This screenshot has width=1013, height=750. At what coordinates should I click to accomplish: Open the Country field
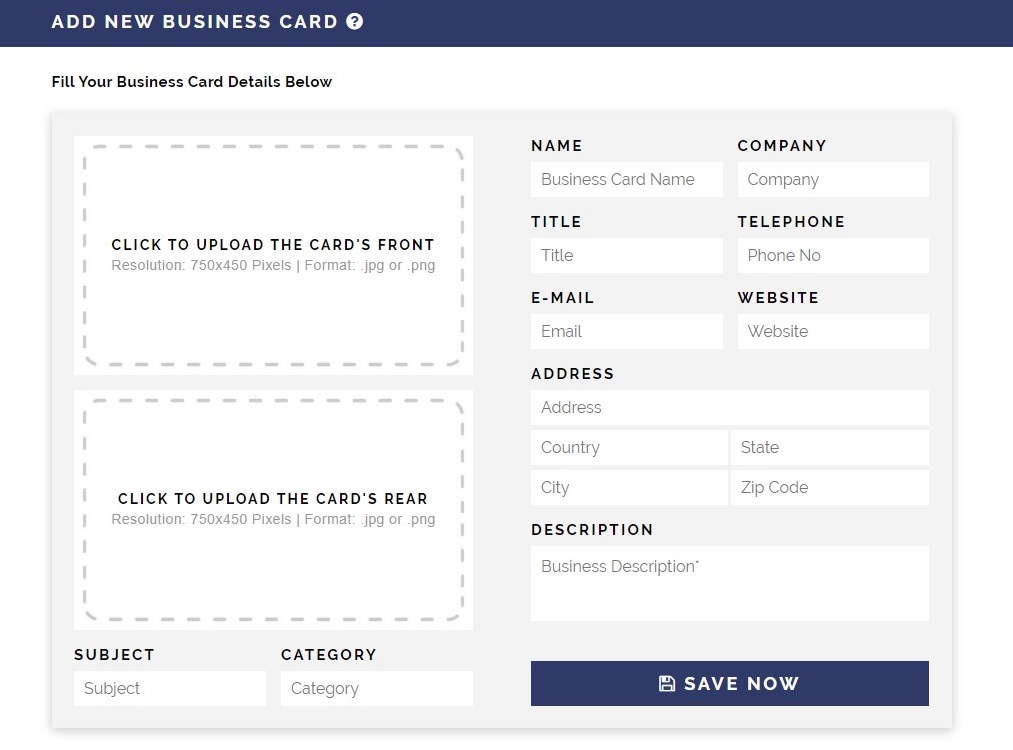(x=629, y=448)
